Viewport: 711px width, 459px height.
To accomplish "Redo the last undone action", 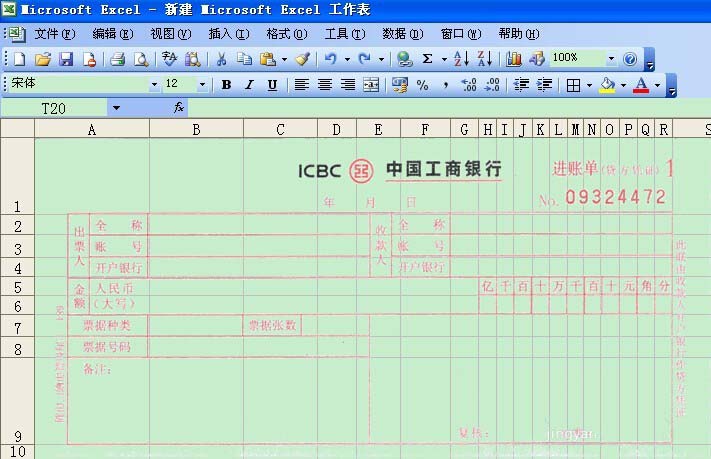I will [365, 59].
